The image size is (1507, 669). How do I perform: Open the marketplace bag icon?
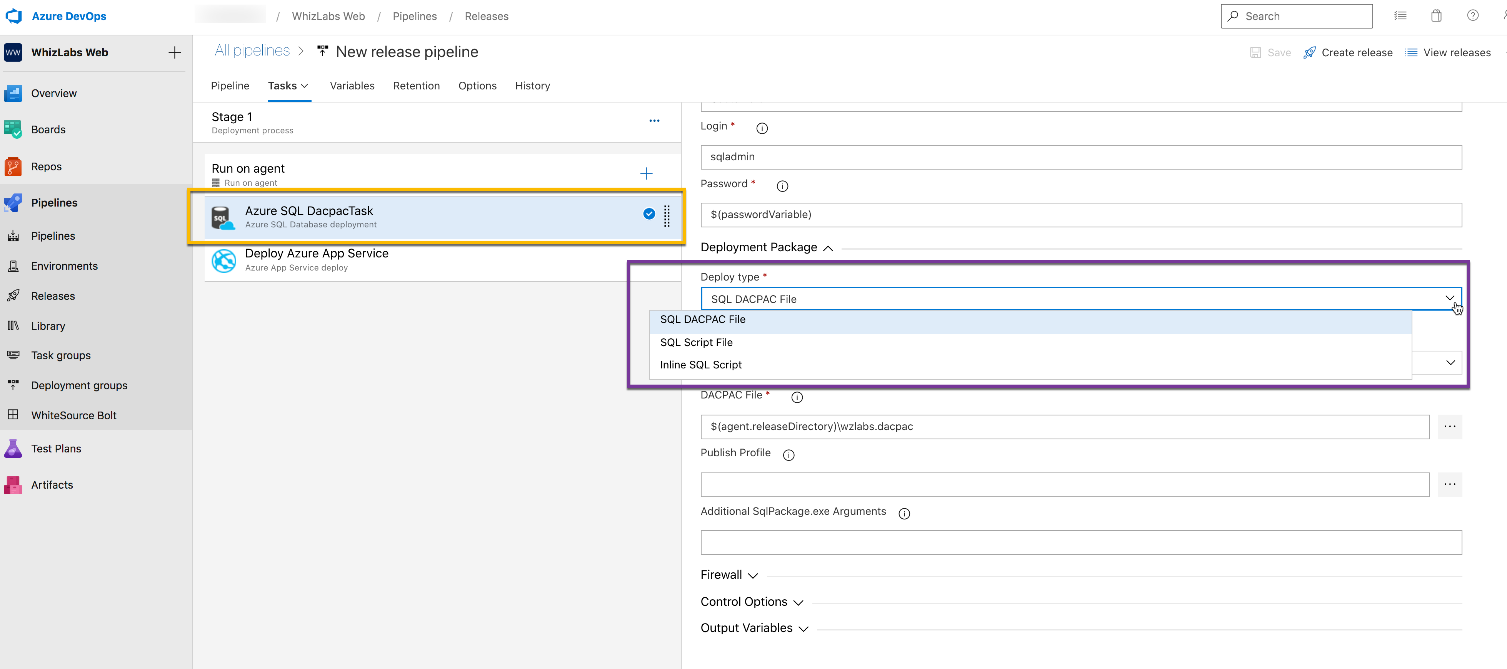point(1436,16)
